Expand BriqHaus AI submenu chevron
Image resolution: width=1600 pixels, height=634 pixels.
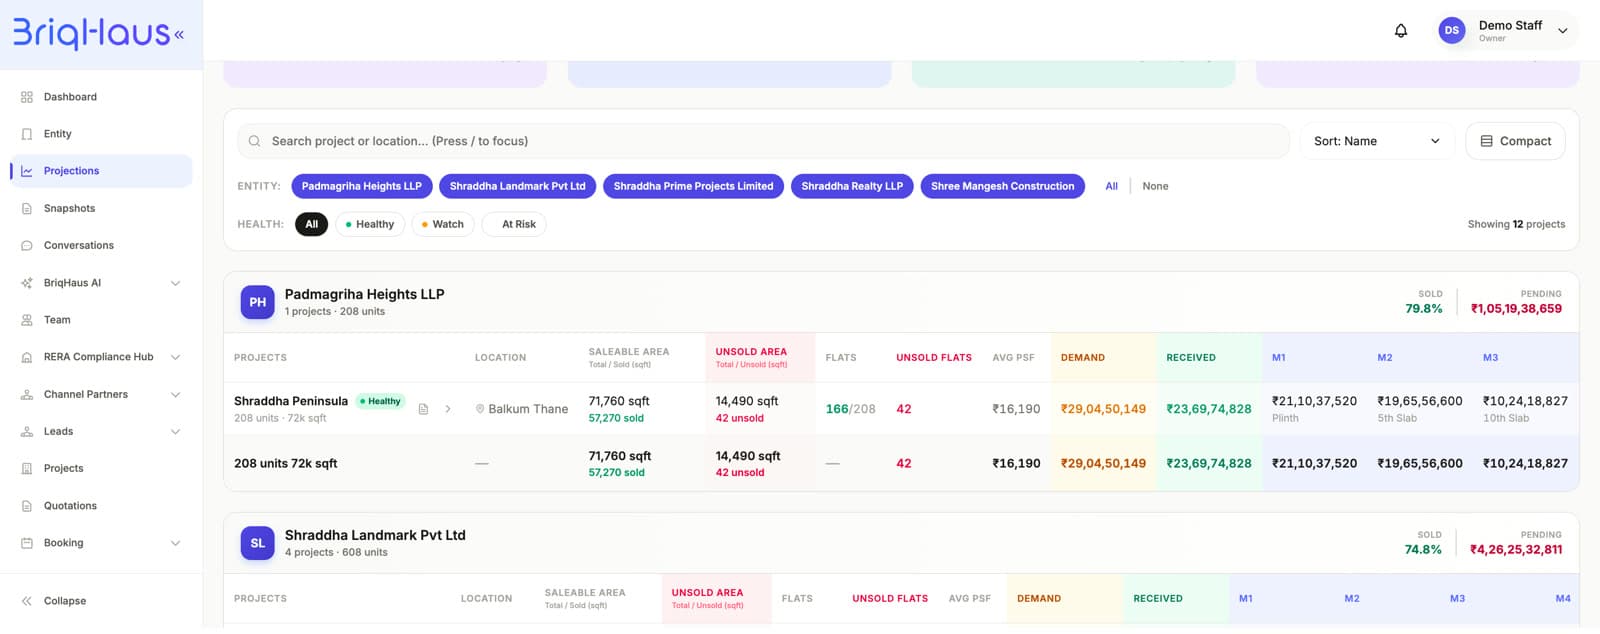click(176, 283)
